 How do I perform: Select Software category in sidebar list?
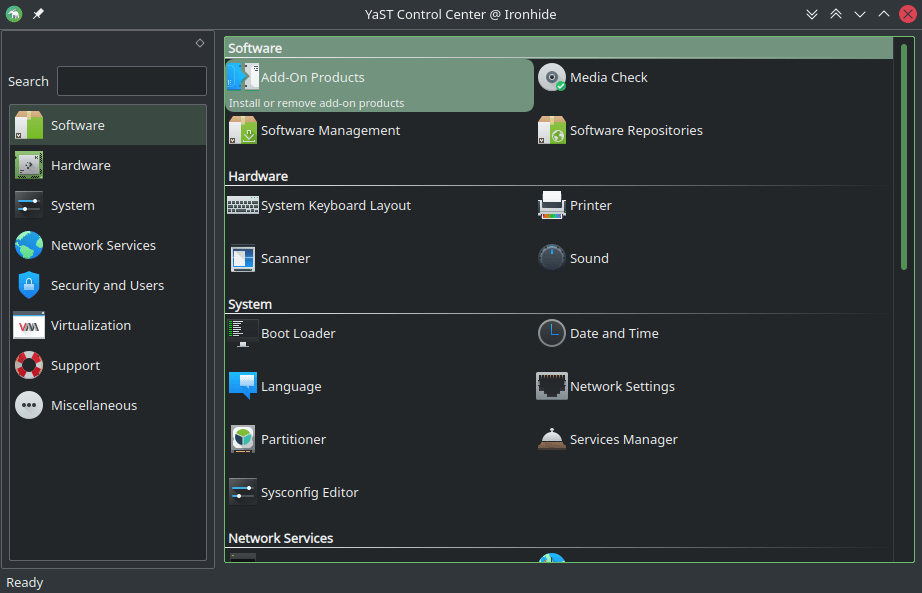(108, 125)
